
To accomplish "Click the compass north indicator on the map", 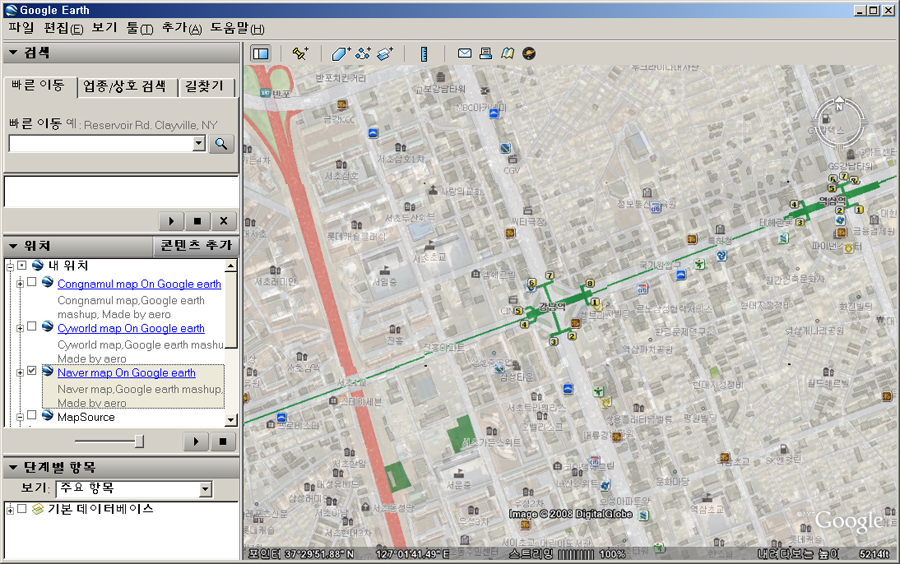I will [x=839, y=106].
